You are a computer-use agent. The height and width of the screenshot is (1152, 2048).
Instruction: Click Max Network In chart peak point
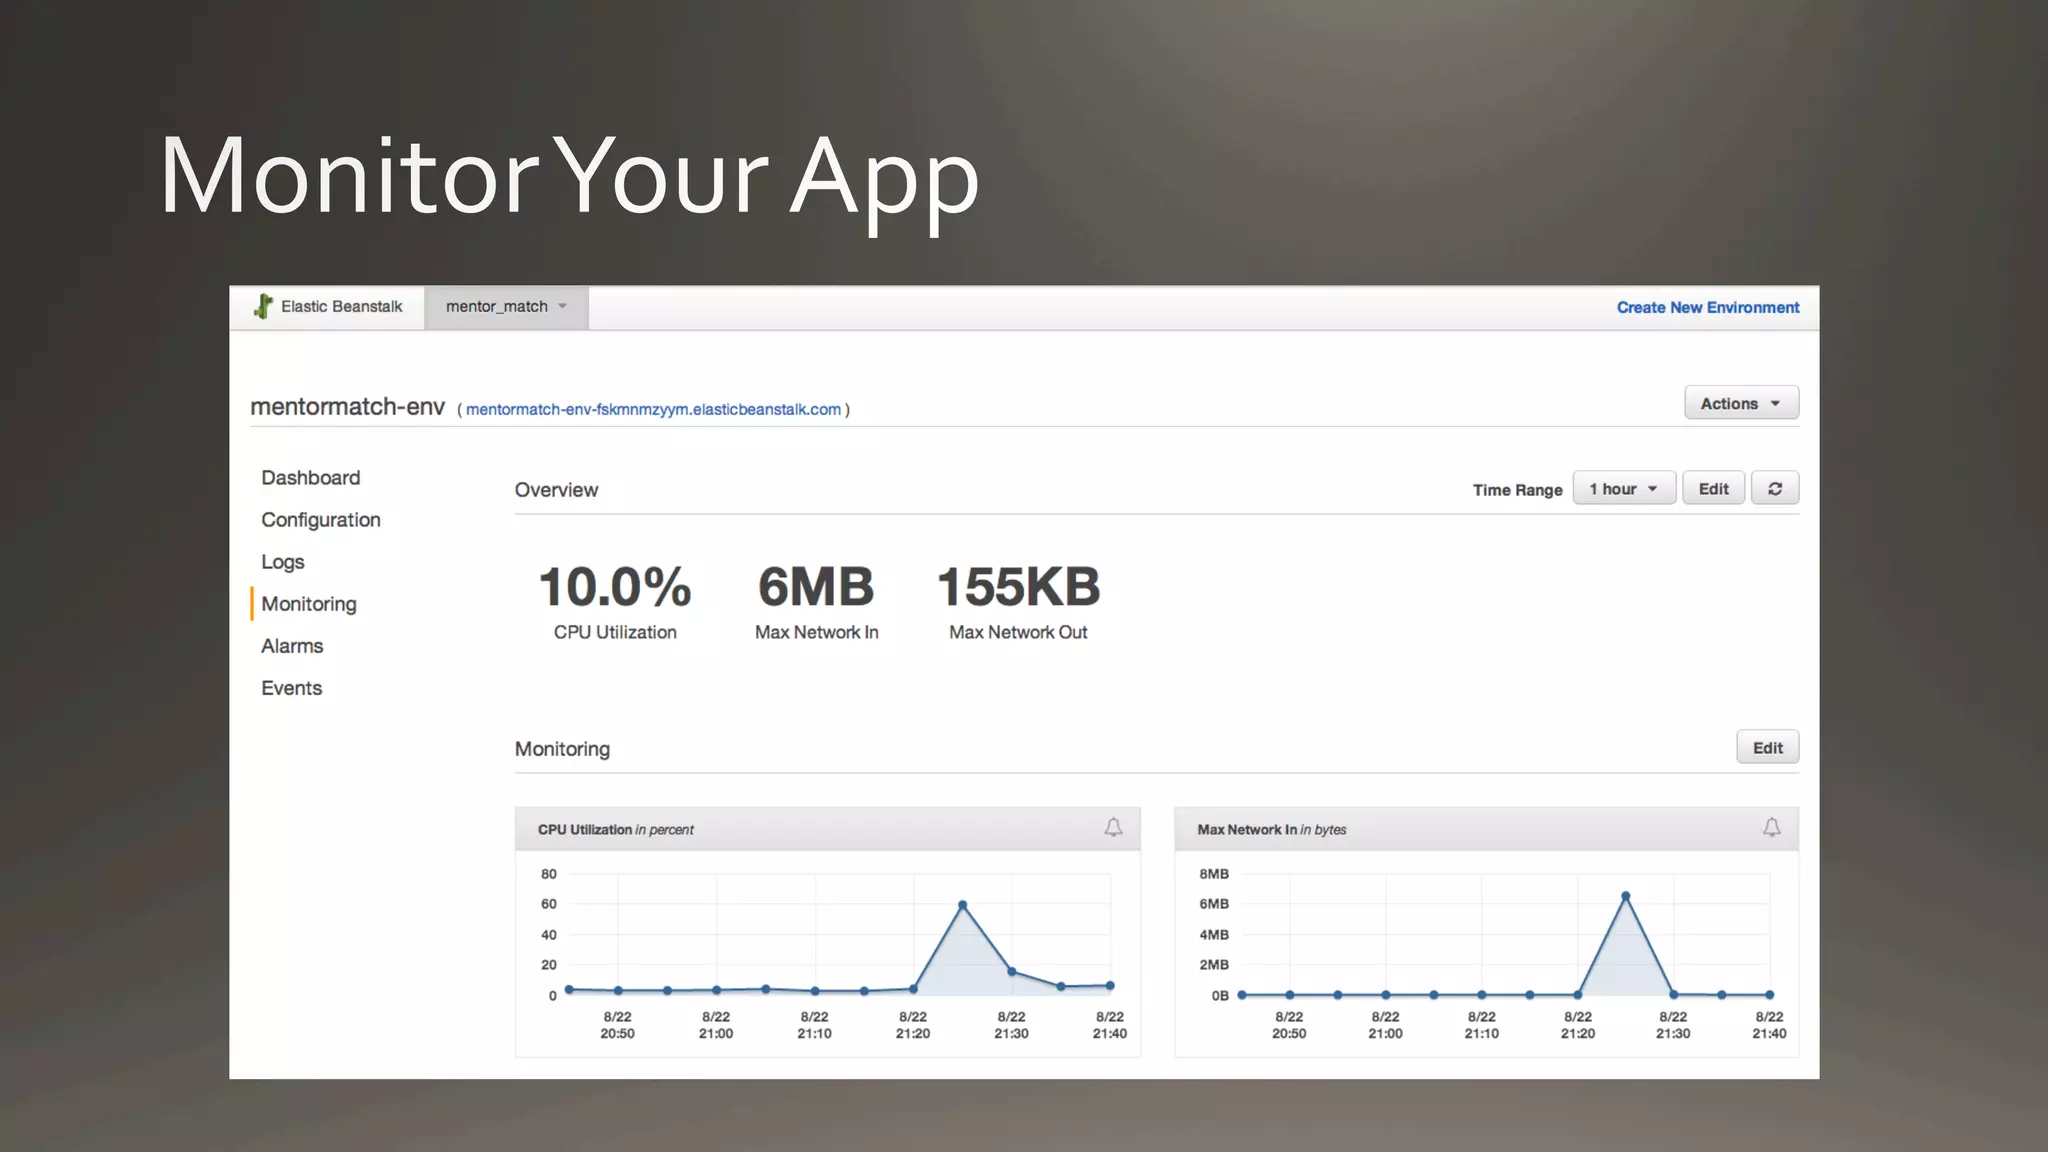tap(1625, 896)
